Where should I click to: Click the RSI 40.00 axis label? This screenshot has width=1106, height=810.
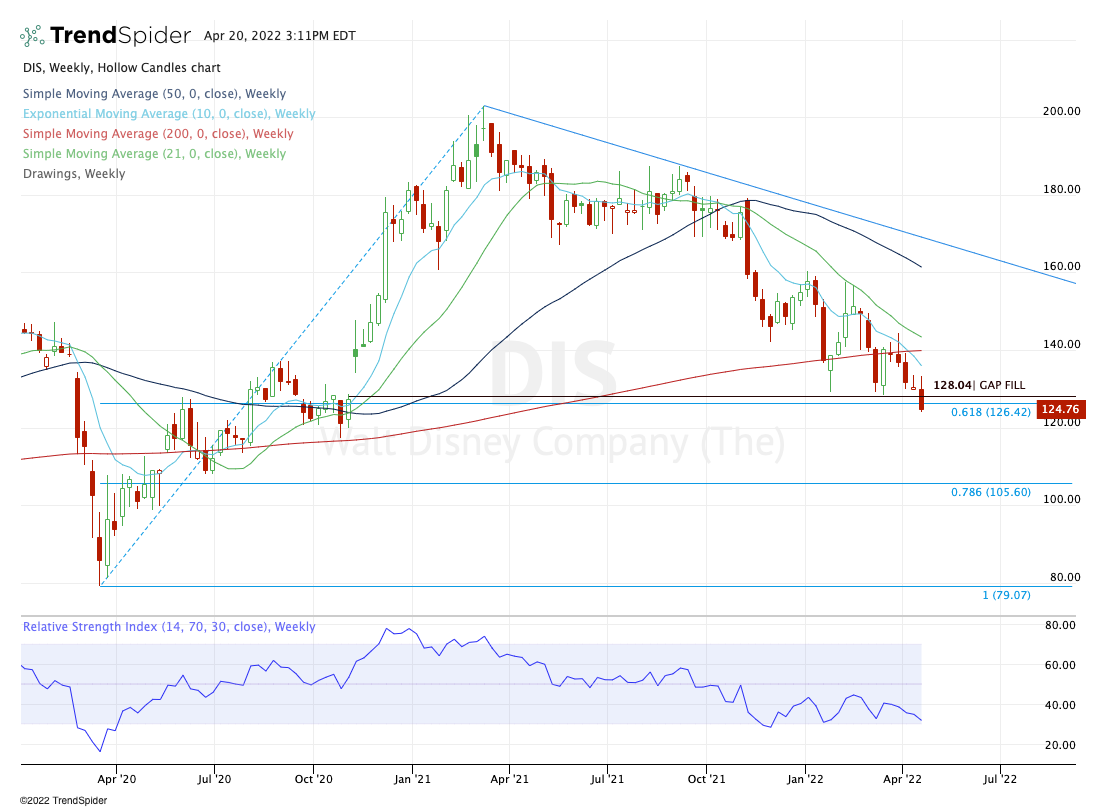1060,705
